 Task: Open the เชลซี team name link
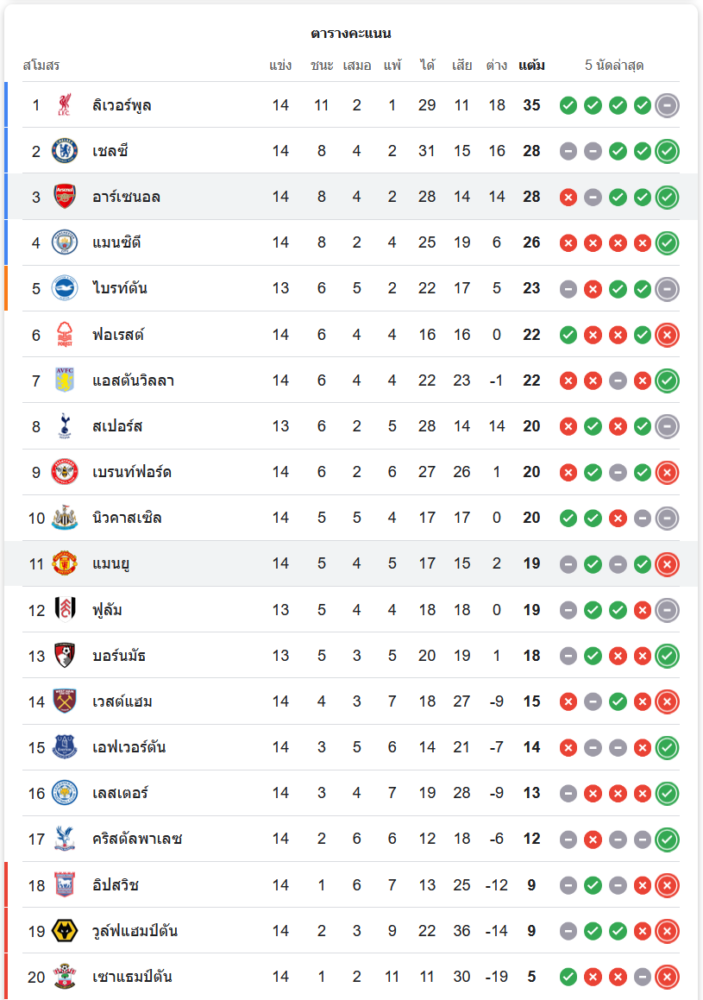(x=110, y=151)
